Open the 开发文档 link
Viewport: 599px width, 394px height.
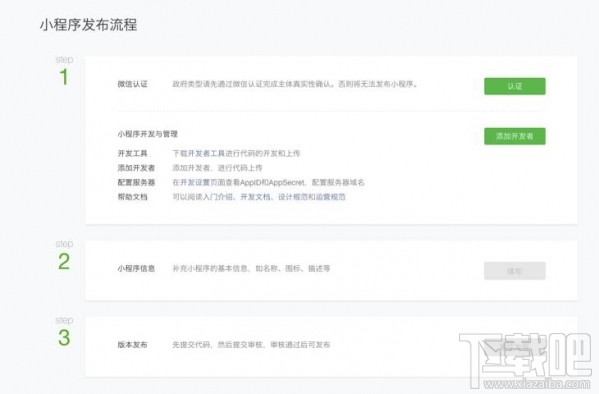pyautogui.click(x=255, y=197)
